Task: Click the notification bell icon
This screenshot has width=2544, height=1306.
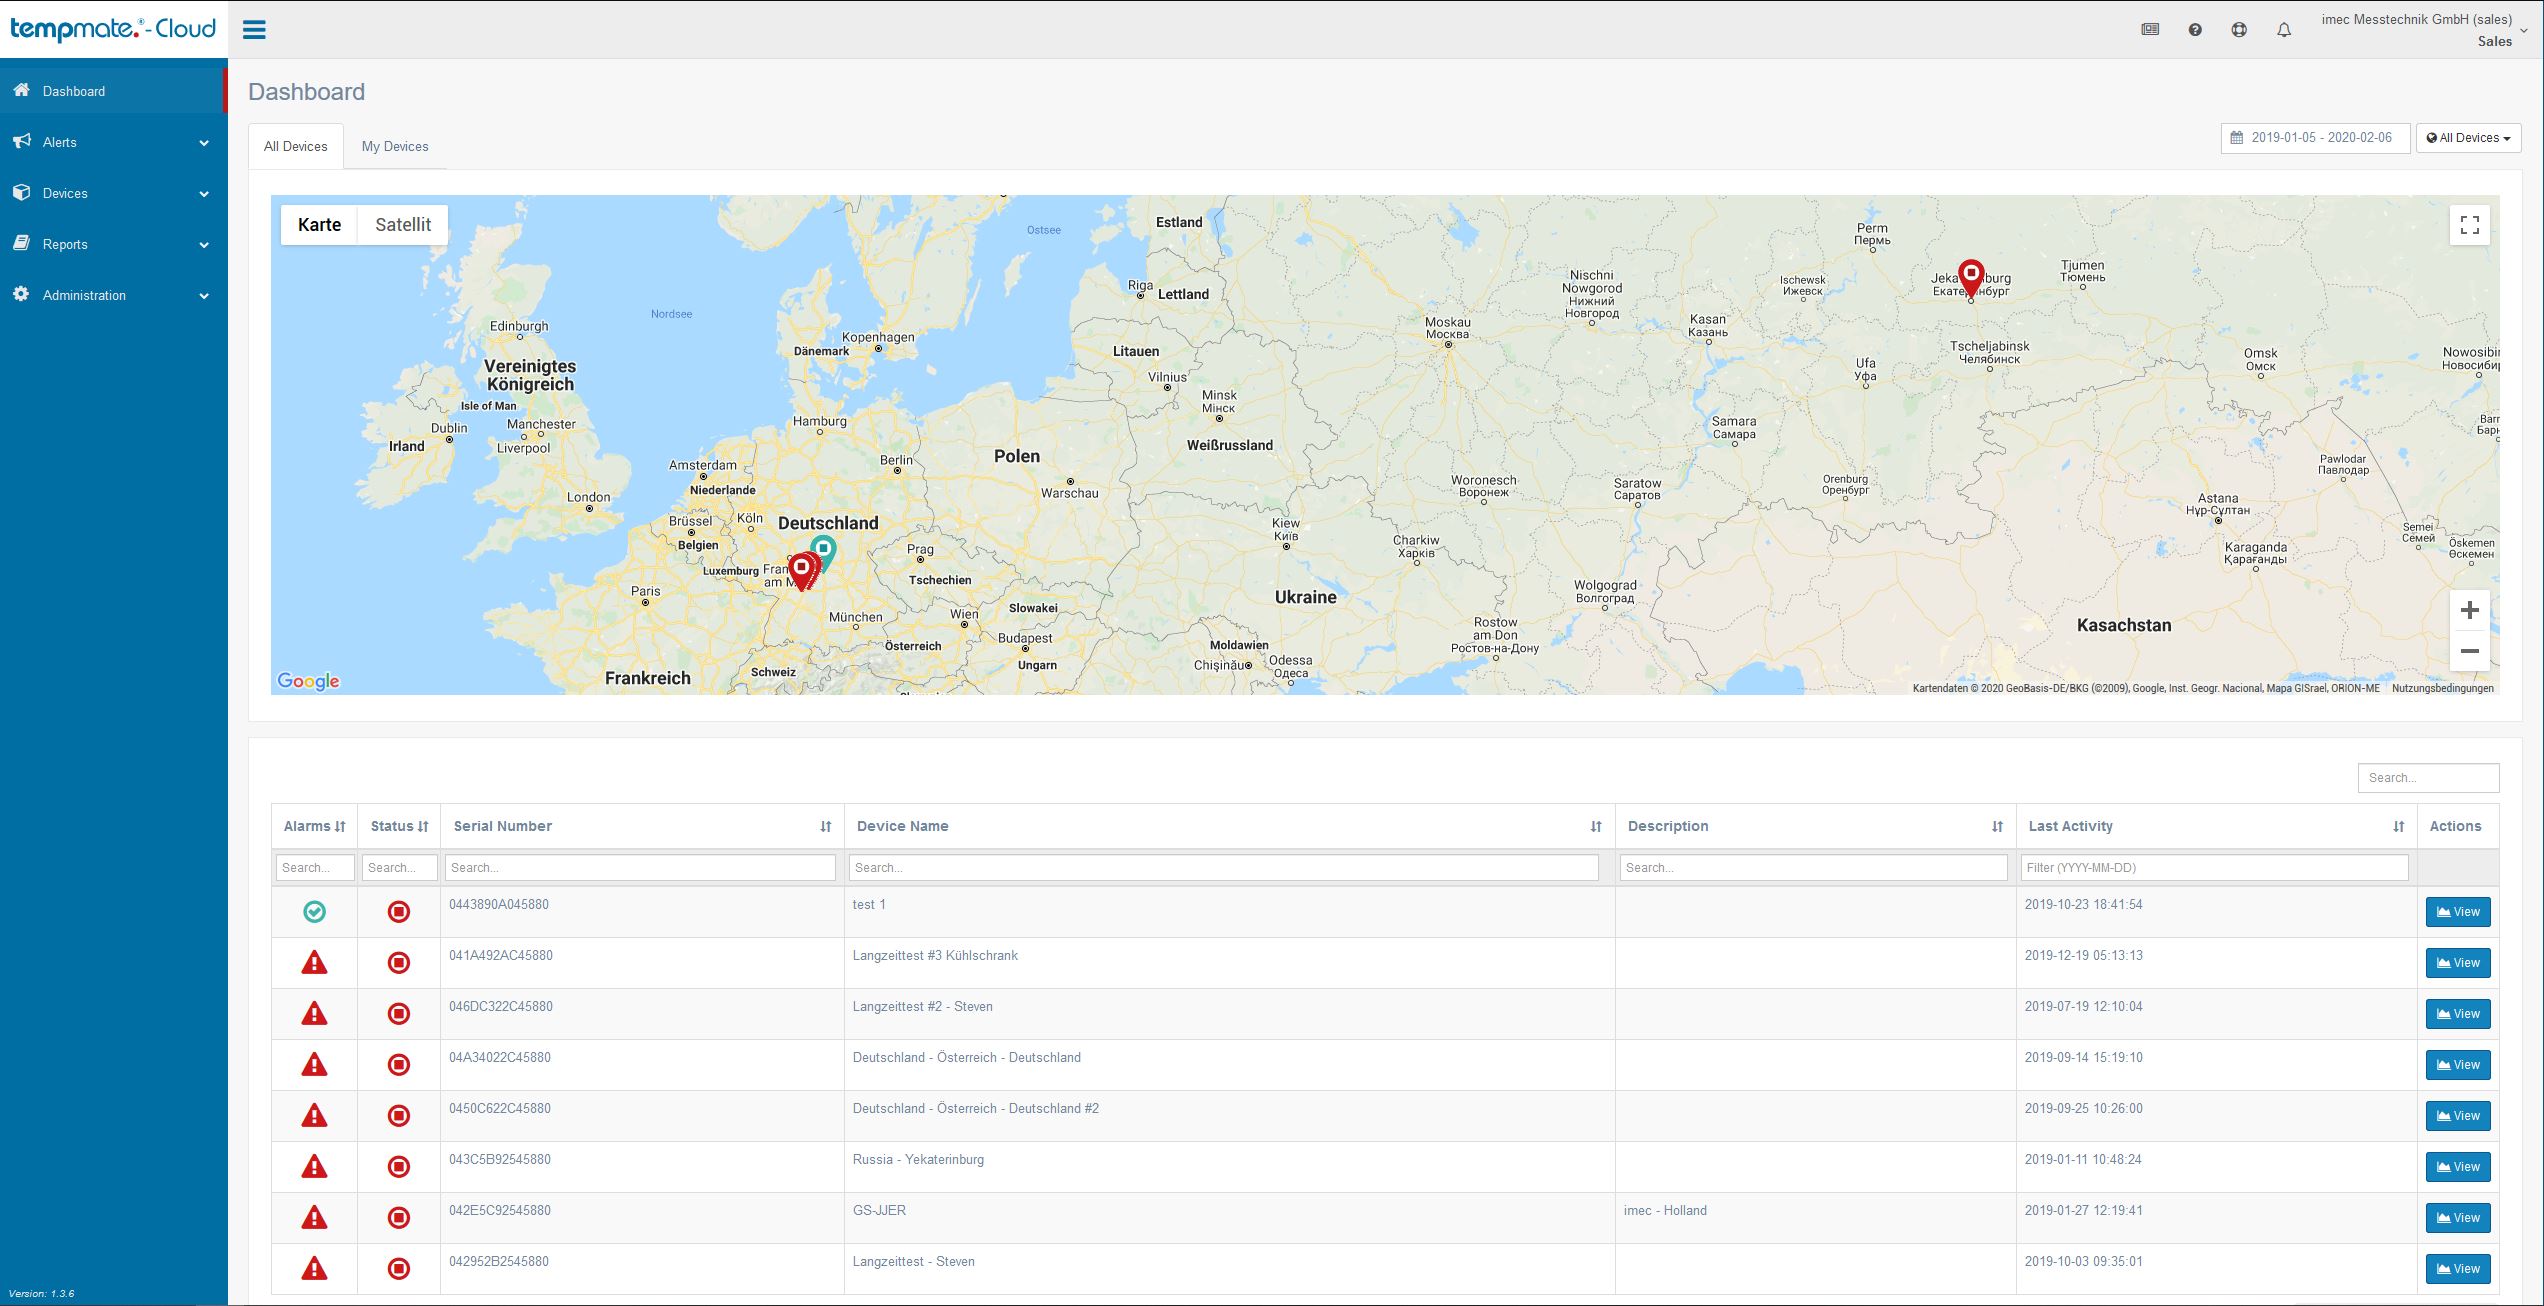Action: 2283,30
